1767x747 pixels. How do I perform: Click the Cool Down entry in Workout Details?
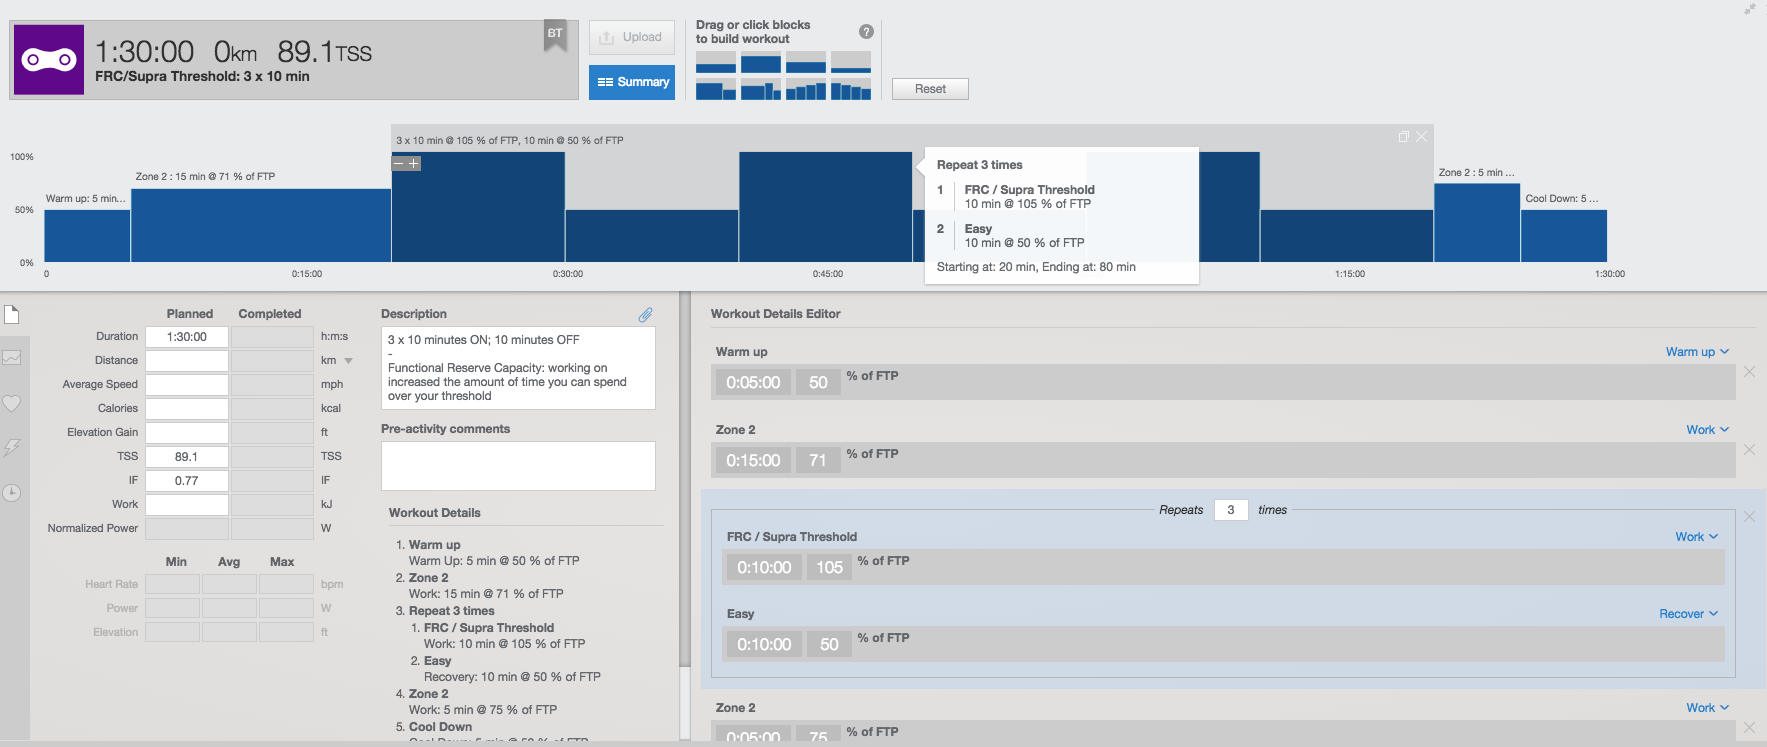[440, 727]
